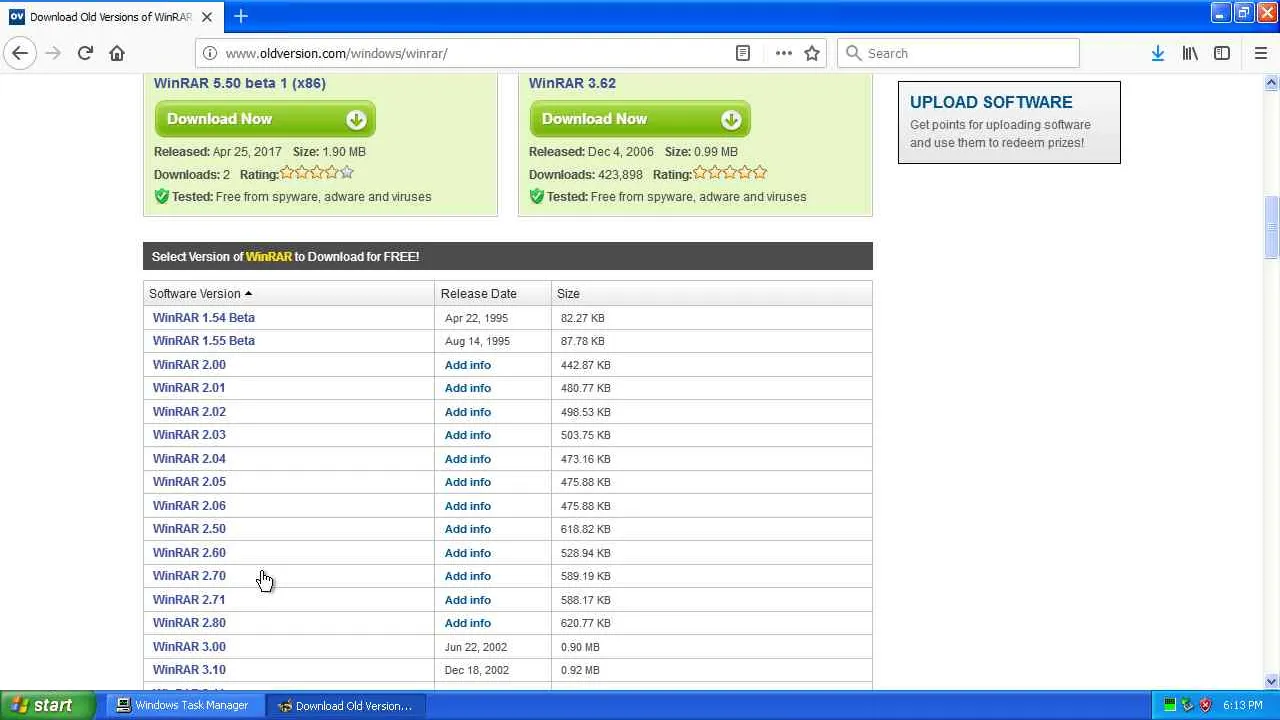Viewport: 1280px width, 720px height.
Task: Open WinRAR 2.01 version link
Action: (x=189, y=388)
